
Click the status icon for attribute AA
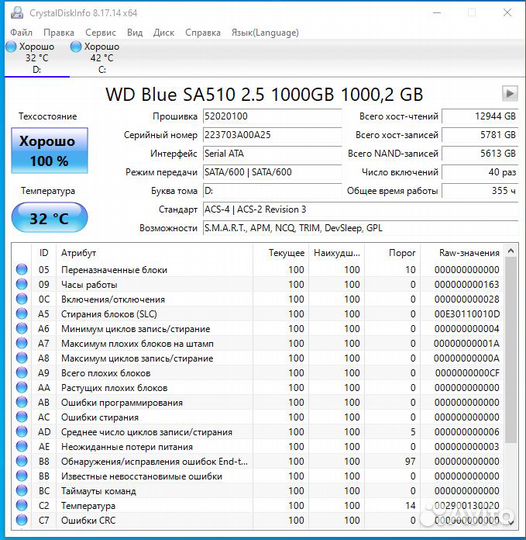click(x=22, y=387)
